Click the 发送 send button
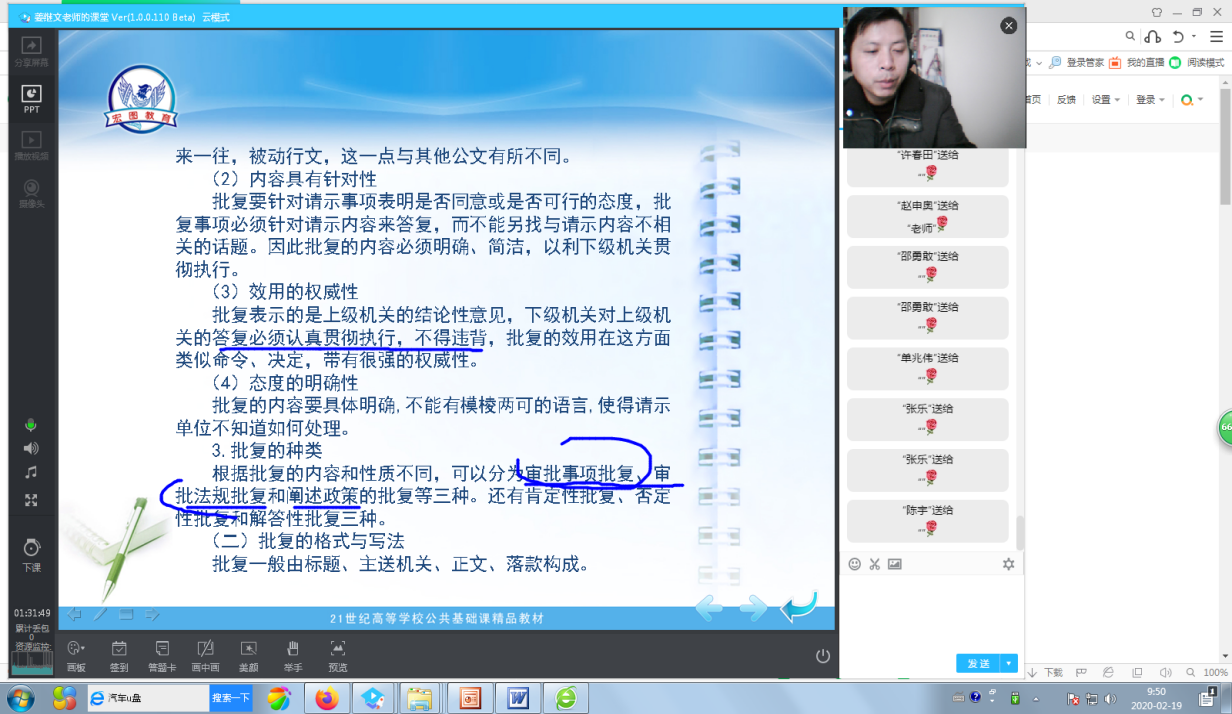Image resolution: width=1232 pixels, height=714 pixels. tap(978, 664)
